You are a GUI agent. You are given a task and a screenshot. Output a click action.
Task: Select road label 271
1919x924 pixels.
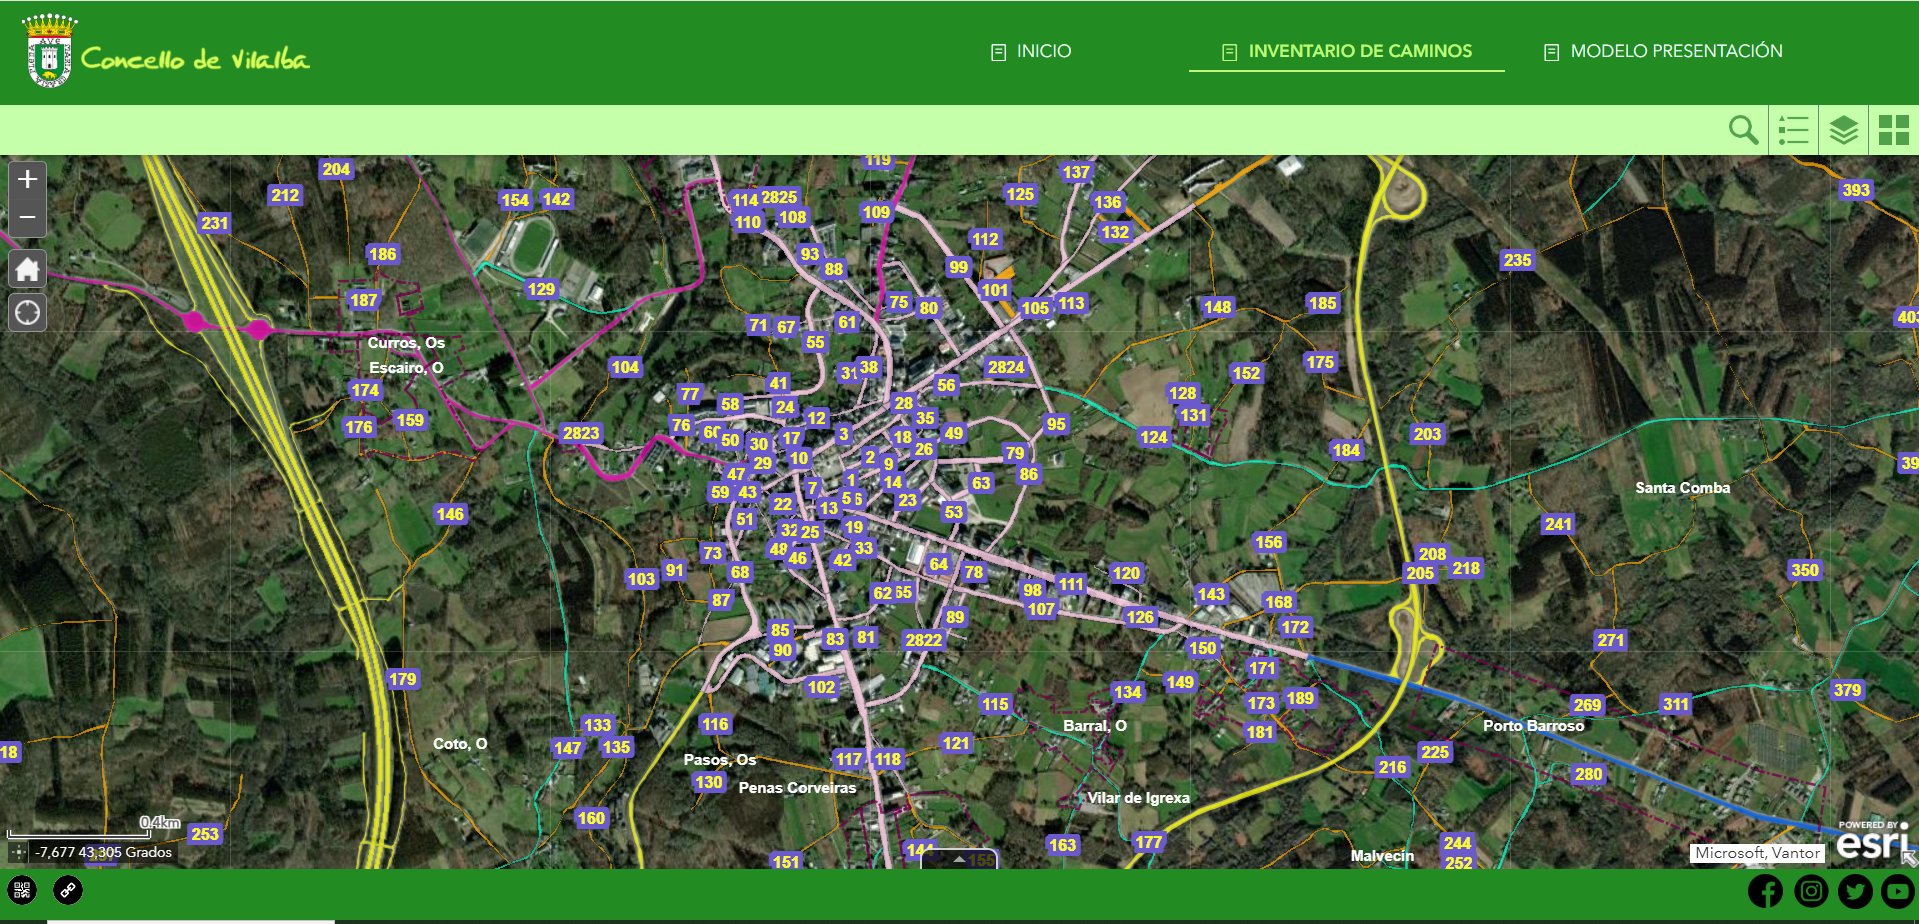tap(1611, 640)
